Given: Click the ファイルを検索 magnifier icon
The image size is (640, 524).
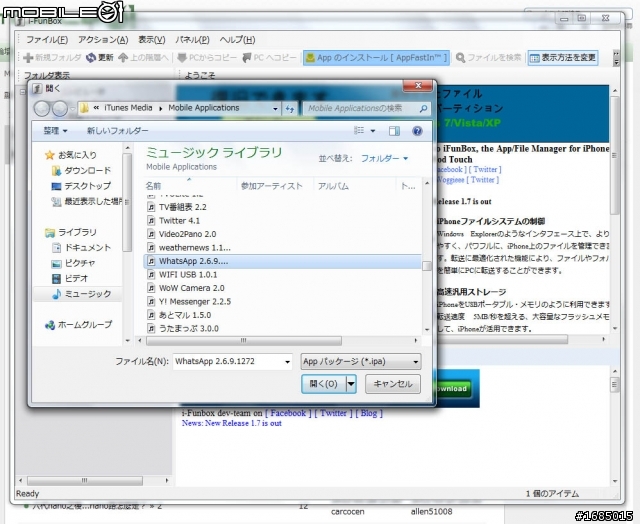Looking at the screenshot, I should pos(460,58).
